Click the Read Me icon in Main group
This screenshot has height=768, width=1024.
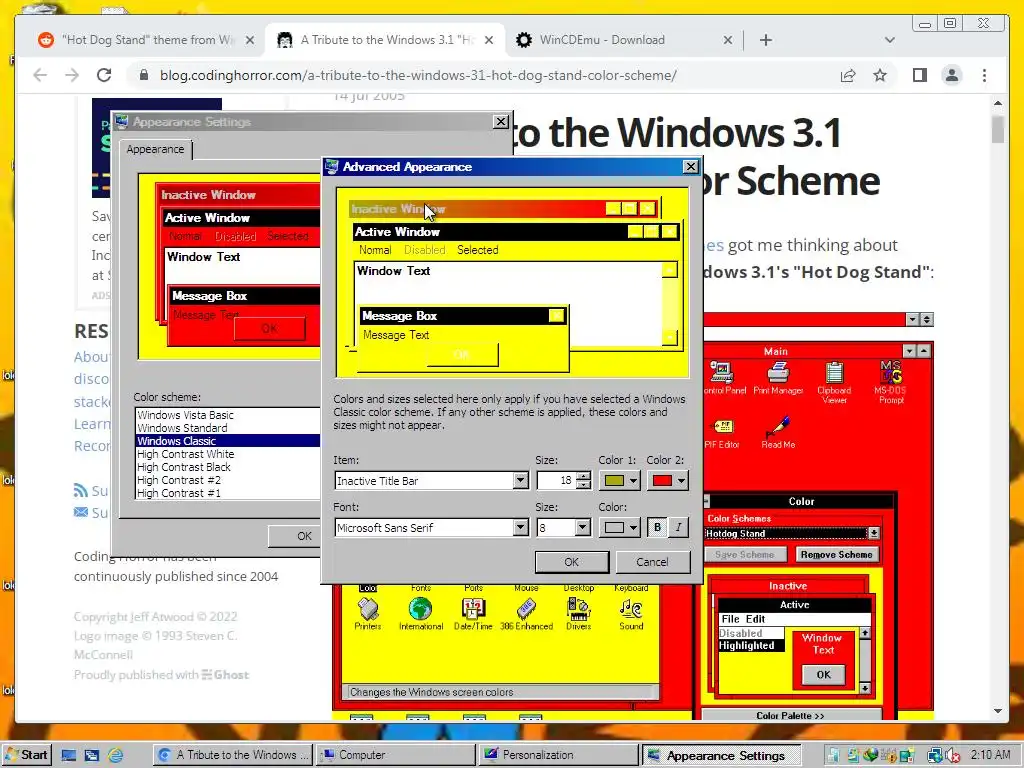coord(778,432)
